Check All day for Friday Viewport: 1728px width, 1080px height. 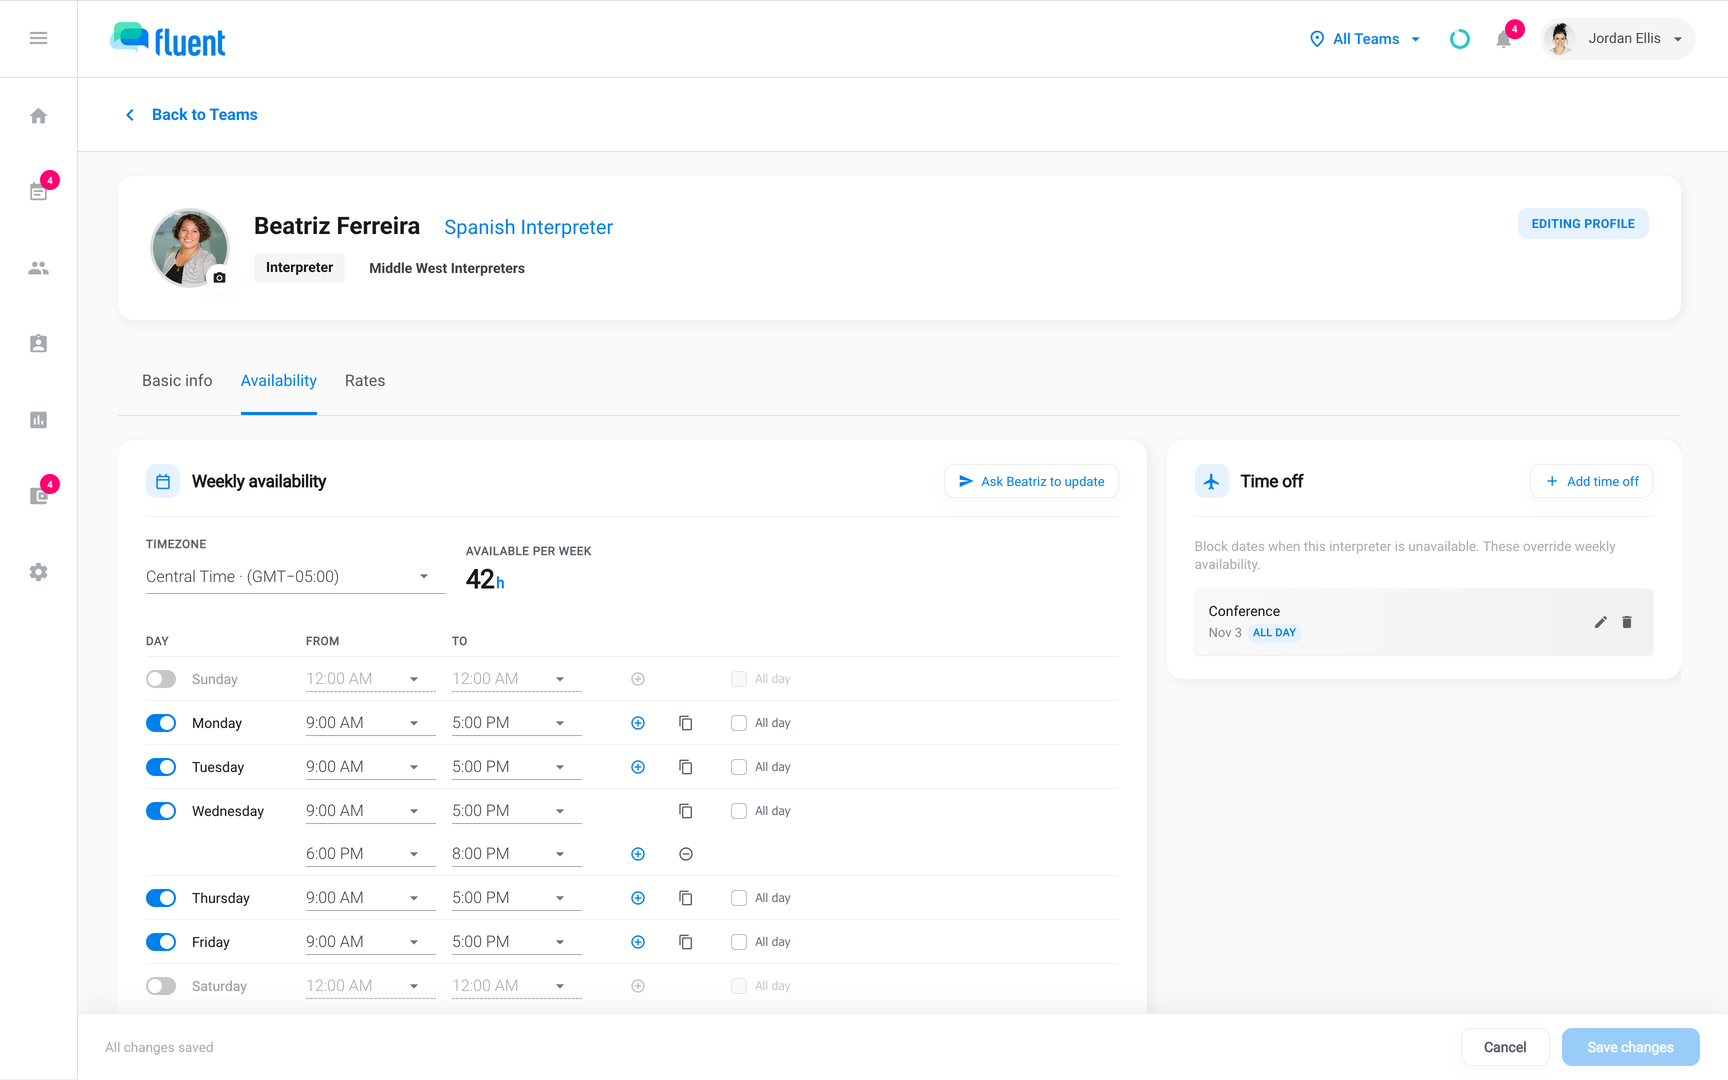[739, 942]
